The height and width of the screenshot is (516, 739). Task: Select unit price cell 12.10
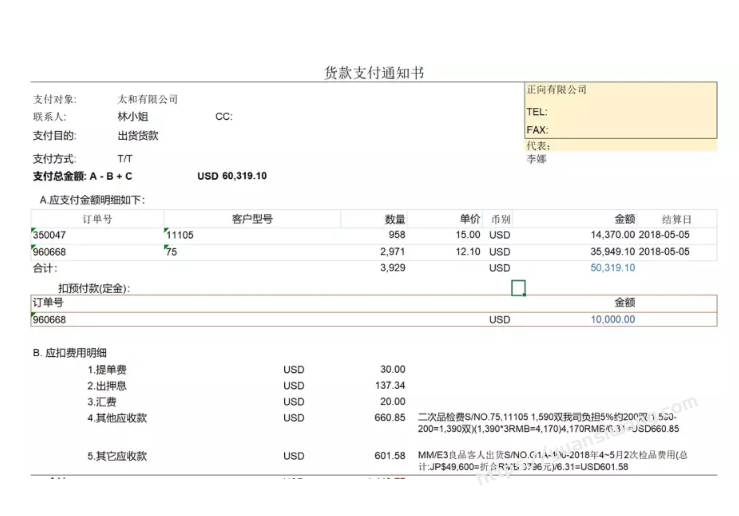(x=468, y=252)
